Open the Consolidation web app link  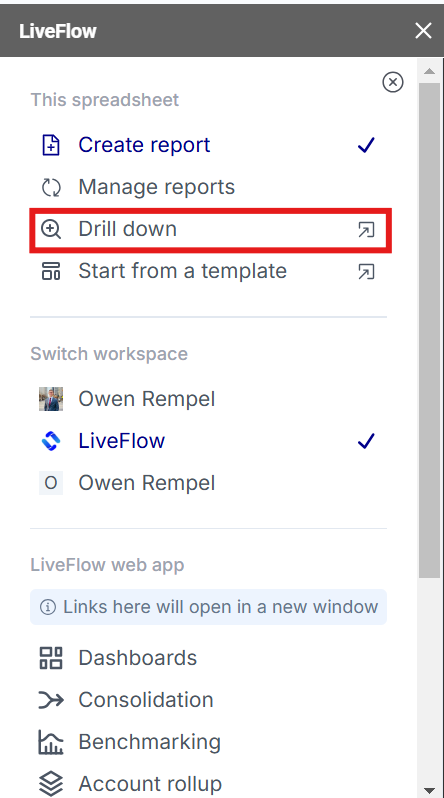pos(146,700)
